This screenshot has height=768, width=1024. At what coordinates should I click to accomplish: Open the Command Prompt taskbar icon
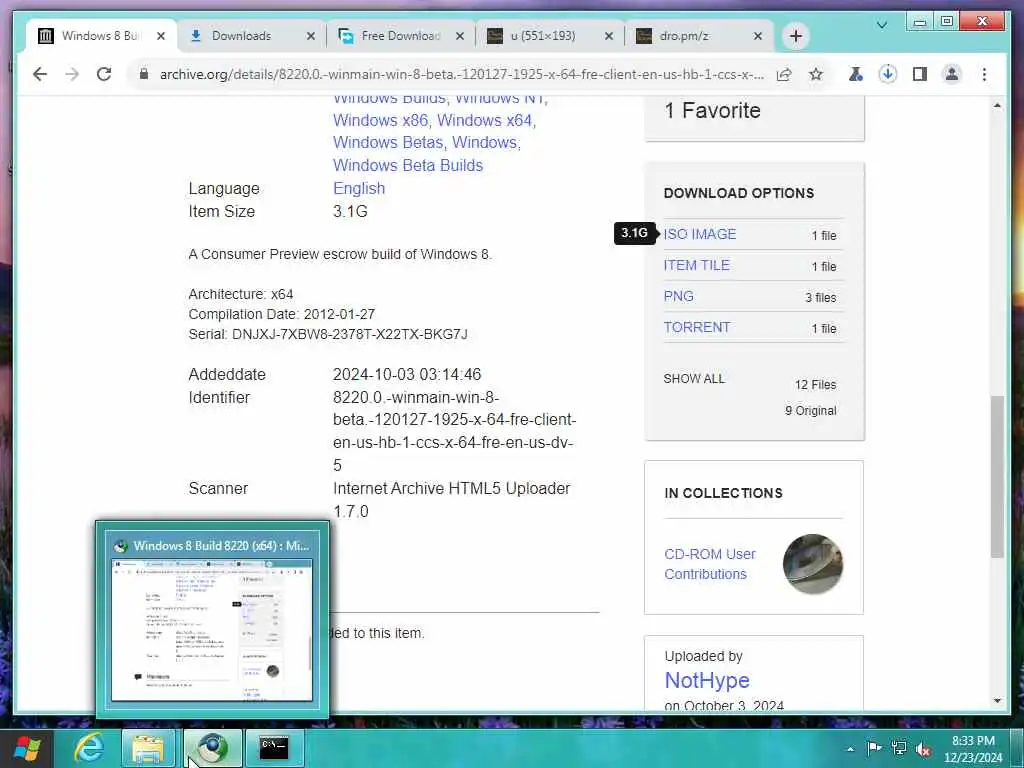click(274, 748)
